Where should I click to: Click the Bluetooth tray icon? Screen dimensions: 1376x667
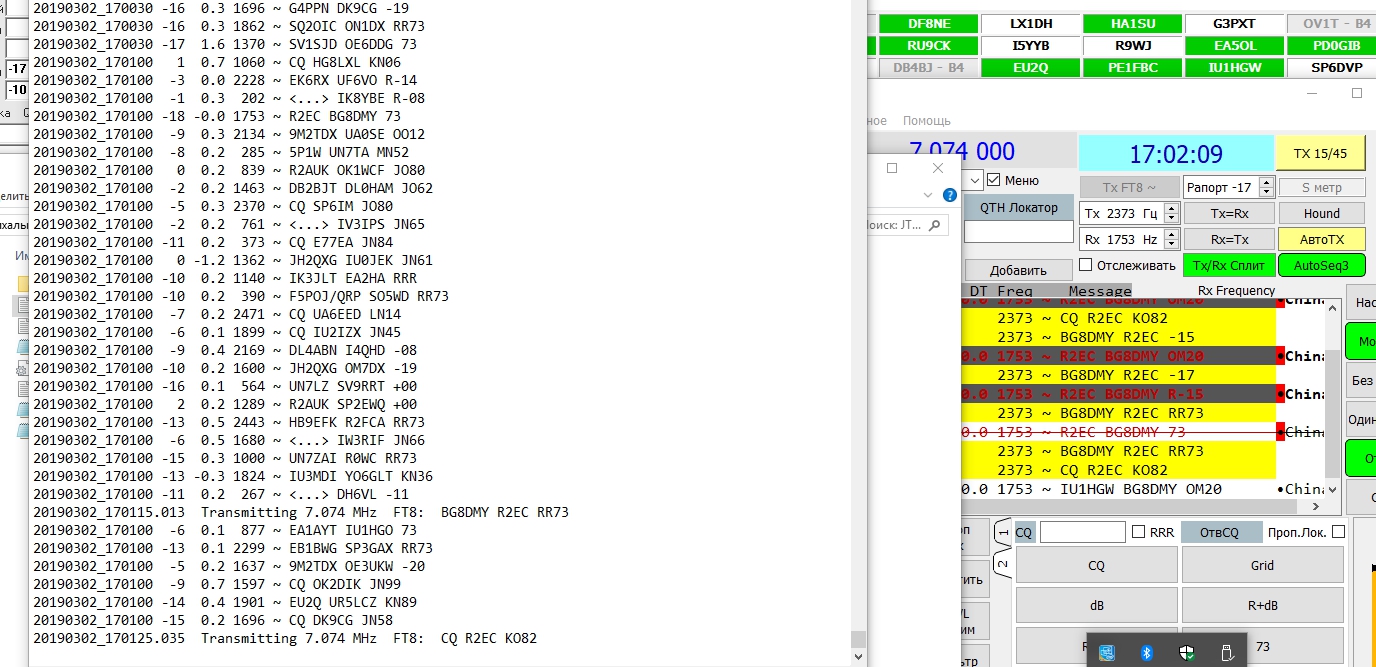click(x=1147, y=653)
